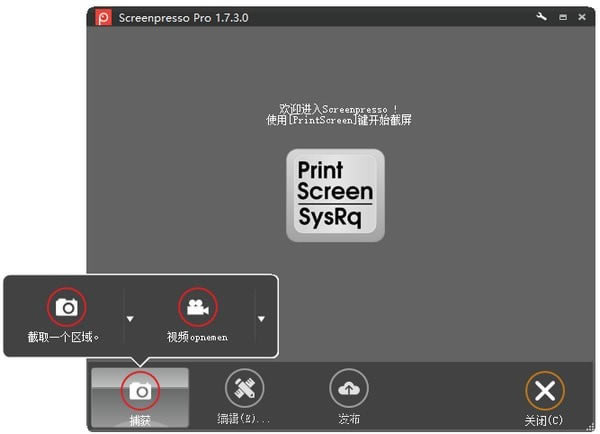Click the orange X close icon

(544, 390)
